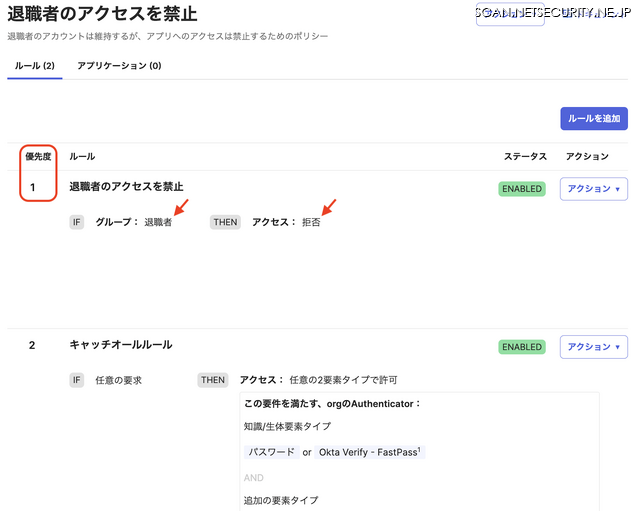Switch to the ルール (2) tab
Image resolution: width=640 pixels, height=511 pixels.
[35, 66]
